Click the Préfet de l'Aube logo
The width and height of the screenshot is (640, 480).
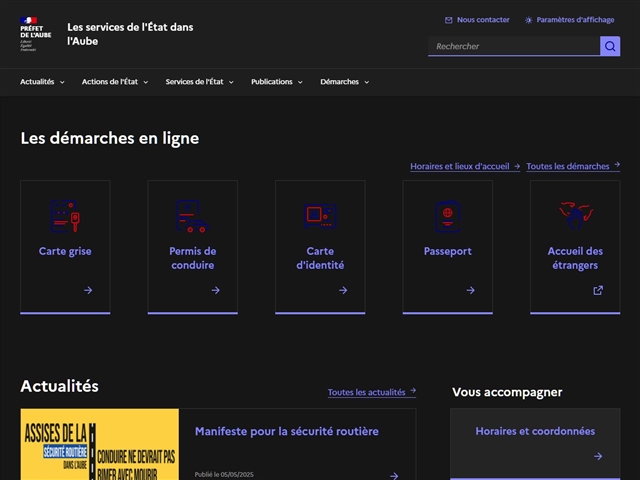pos(36,34)
